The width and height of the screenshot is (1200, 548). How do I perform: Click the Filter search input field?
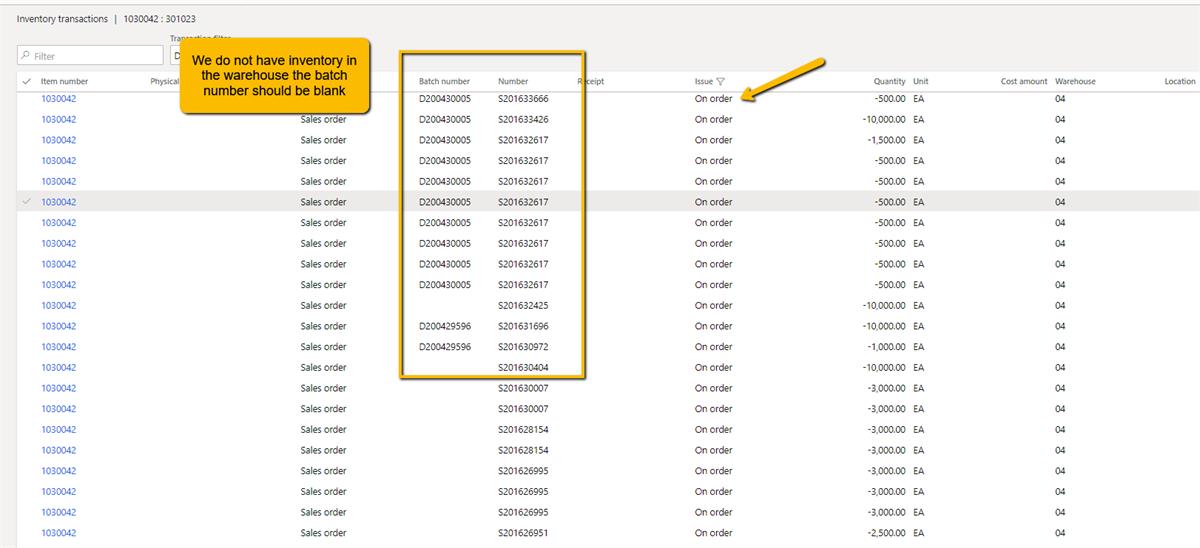click(90, 56)
